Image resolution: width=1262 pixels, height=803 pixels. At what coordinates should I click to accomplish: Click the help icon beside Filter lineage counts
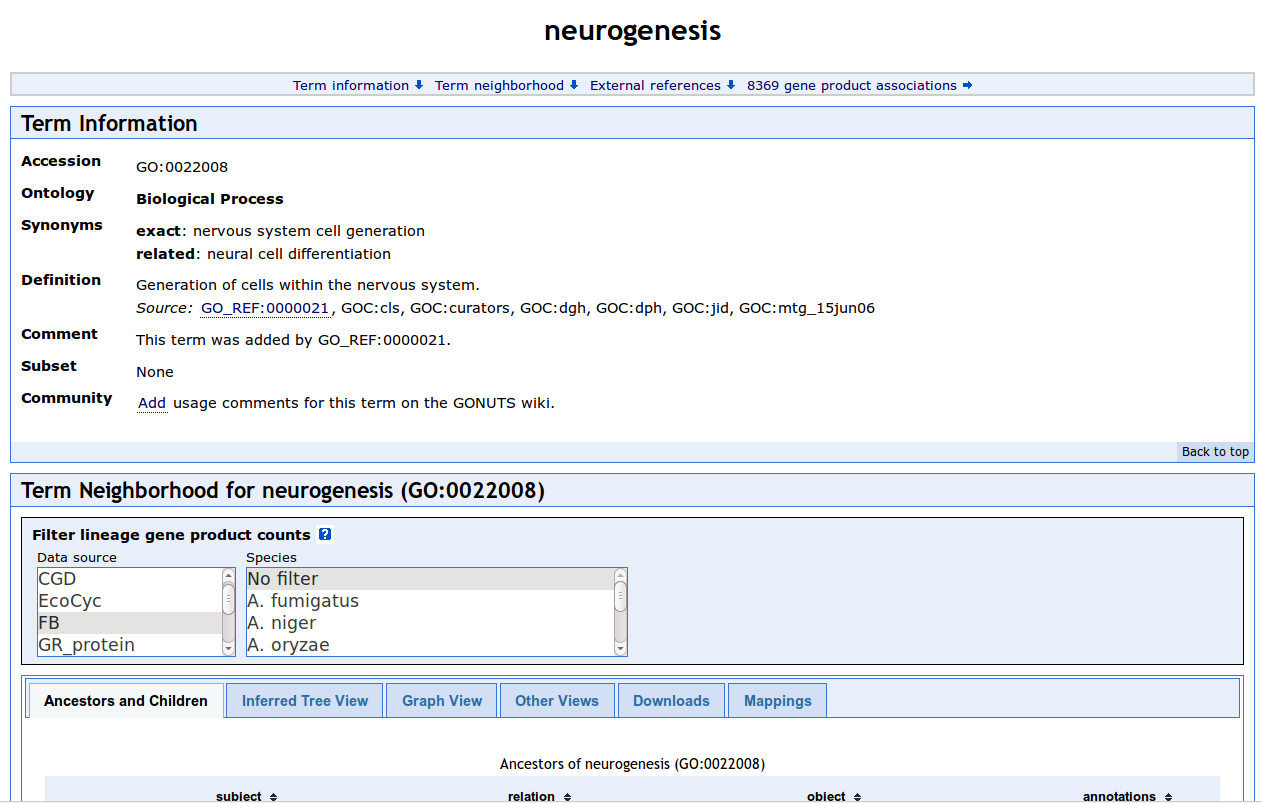(x=325, y=535)
